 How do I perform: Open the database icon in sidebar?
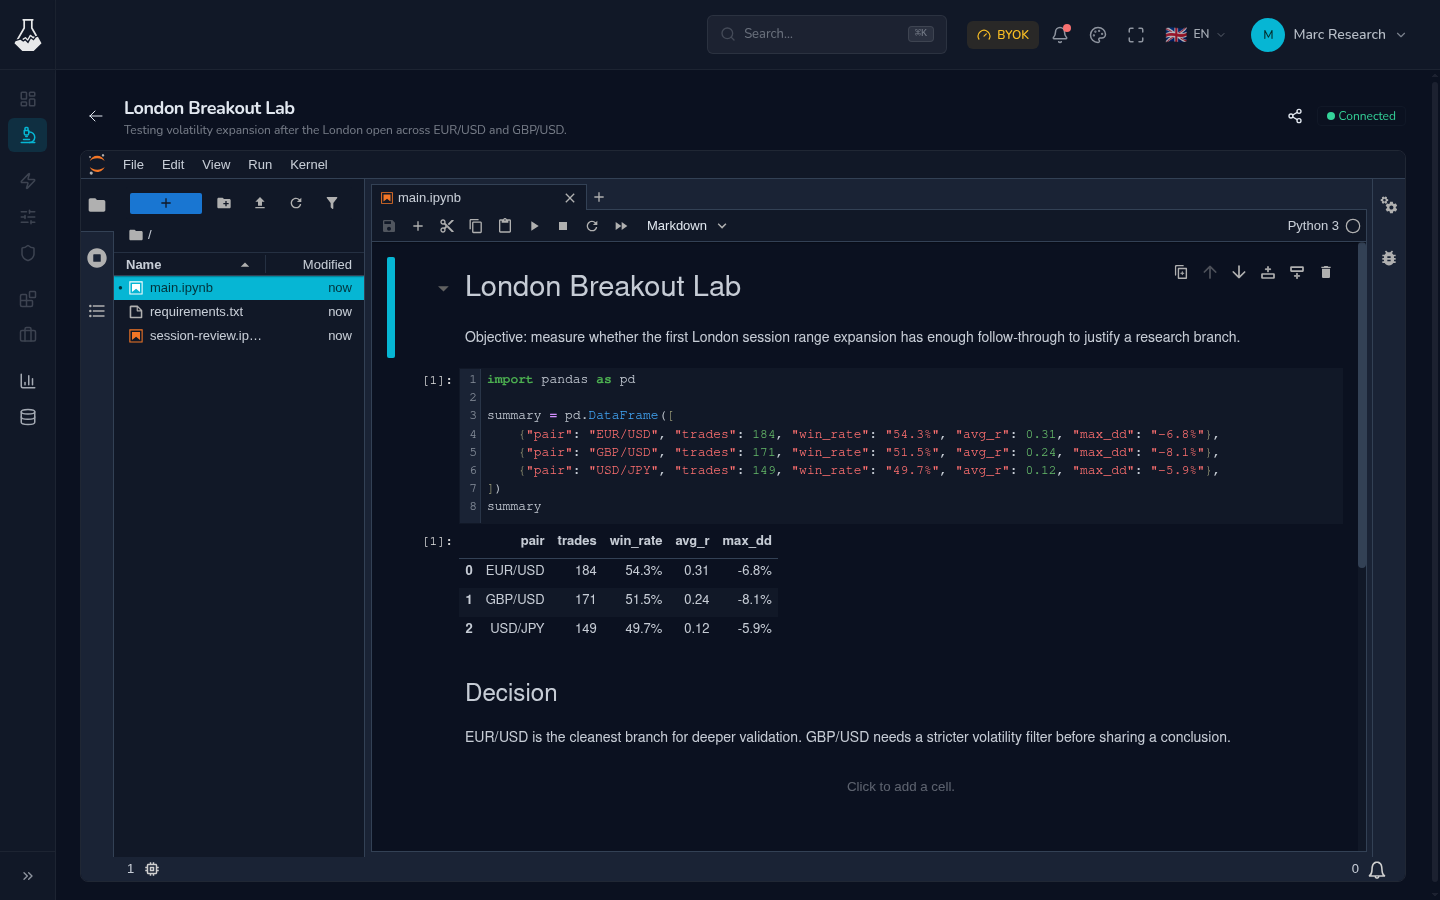pyautogui.click(x=28, y=417)
